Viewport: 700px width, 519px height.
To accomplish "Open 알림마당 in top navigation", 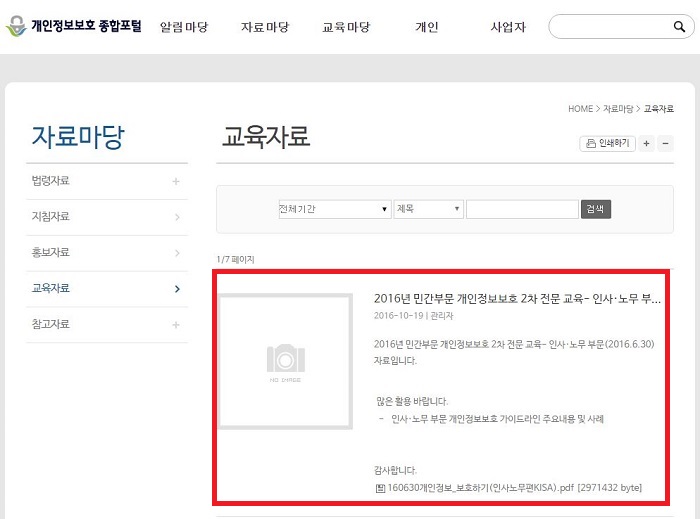I will (x=184, y=27).
